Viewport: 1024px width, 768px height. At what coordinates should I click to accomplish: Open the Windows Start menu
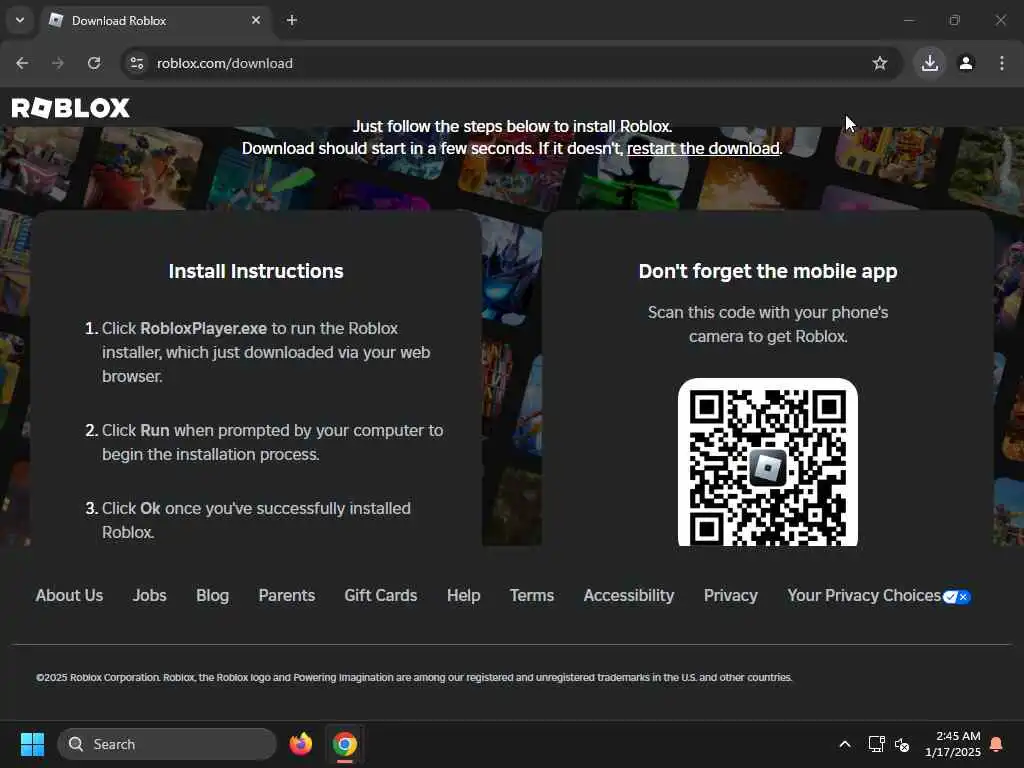(x=32, y=744)
